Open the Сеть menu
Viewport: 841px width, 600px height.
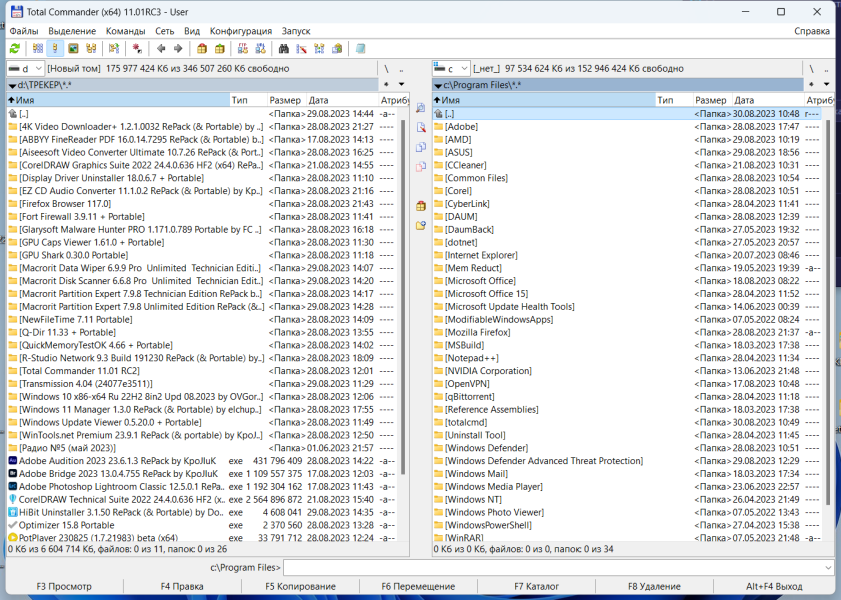point(165,31)
